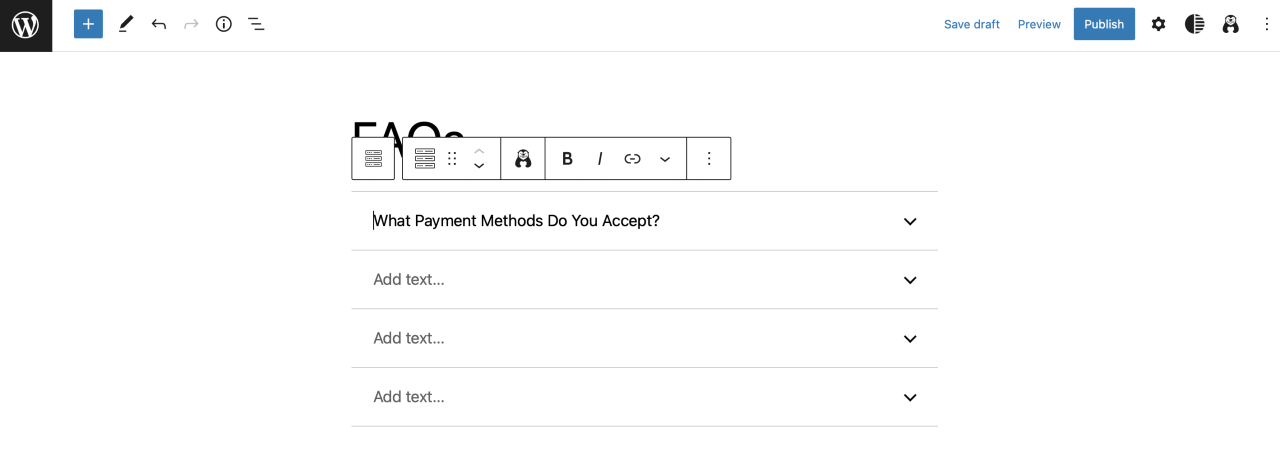Click the Preview link

(1039, 24)
